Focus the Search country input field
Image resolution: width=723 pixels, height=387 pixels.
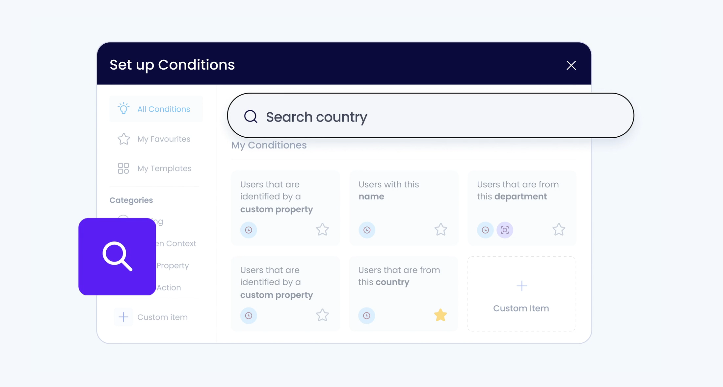pyautogui.click(x=430, y=116)
